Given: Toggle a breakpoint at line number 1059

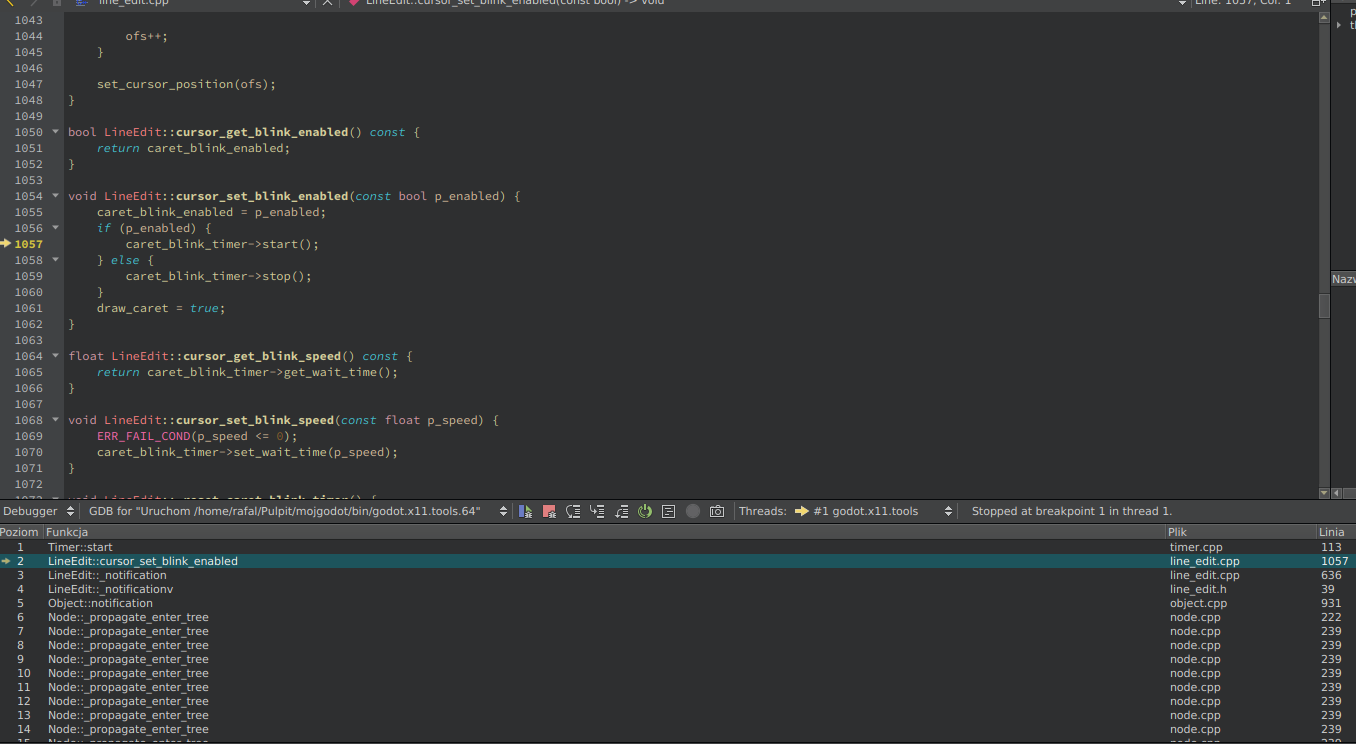Looking at the screenshot, I should point(28,276).
